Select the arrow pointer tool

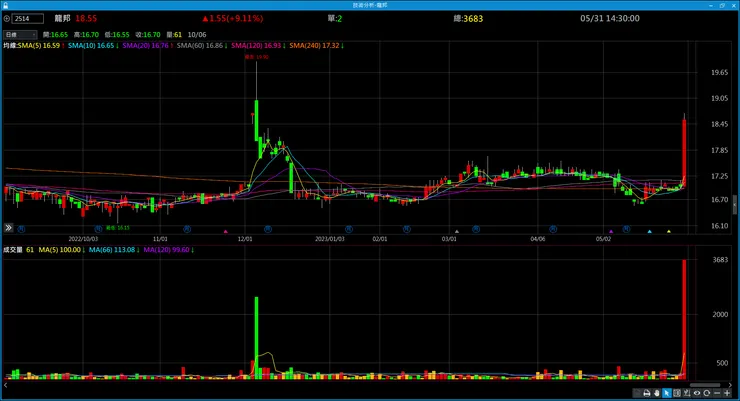point(666,393)
